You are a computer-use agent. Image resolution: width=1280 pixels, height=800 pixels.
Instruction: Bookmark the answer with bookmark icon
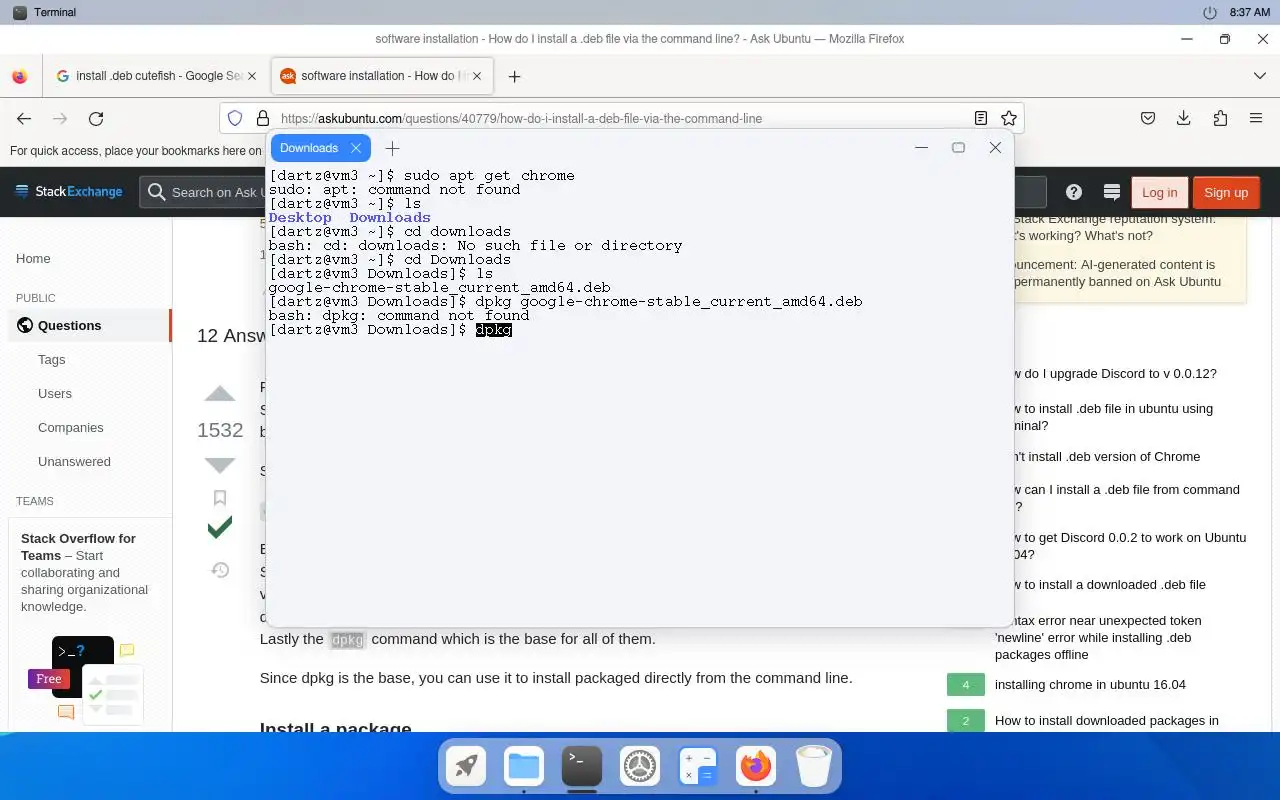[220, 498]
